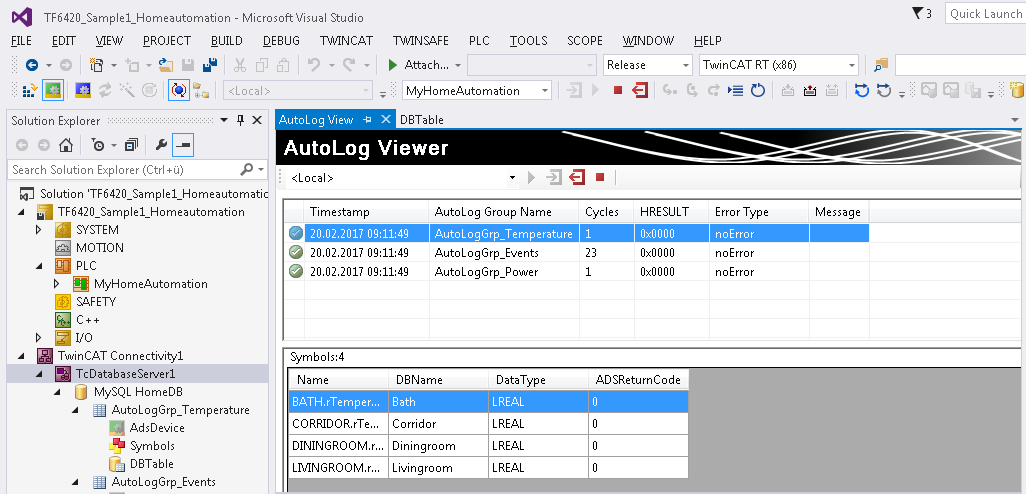Click the second gray refresh-cycle icon
This screenshot has width=1026, height=494.
[884, 90]
